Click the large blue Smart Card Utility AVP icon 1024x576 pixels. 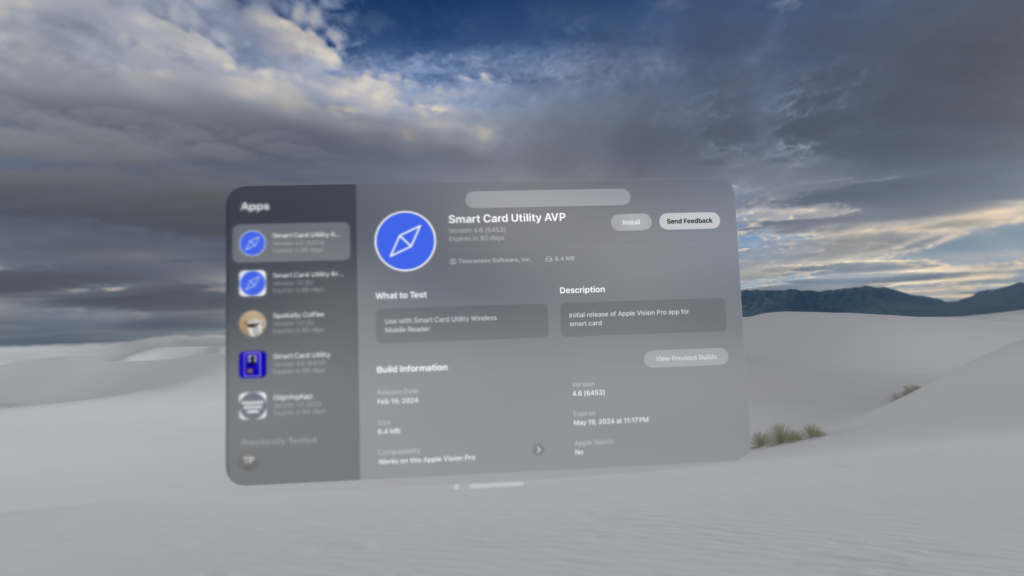(405, 241)
